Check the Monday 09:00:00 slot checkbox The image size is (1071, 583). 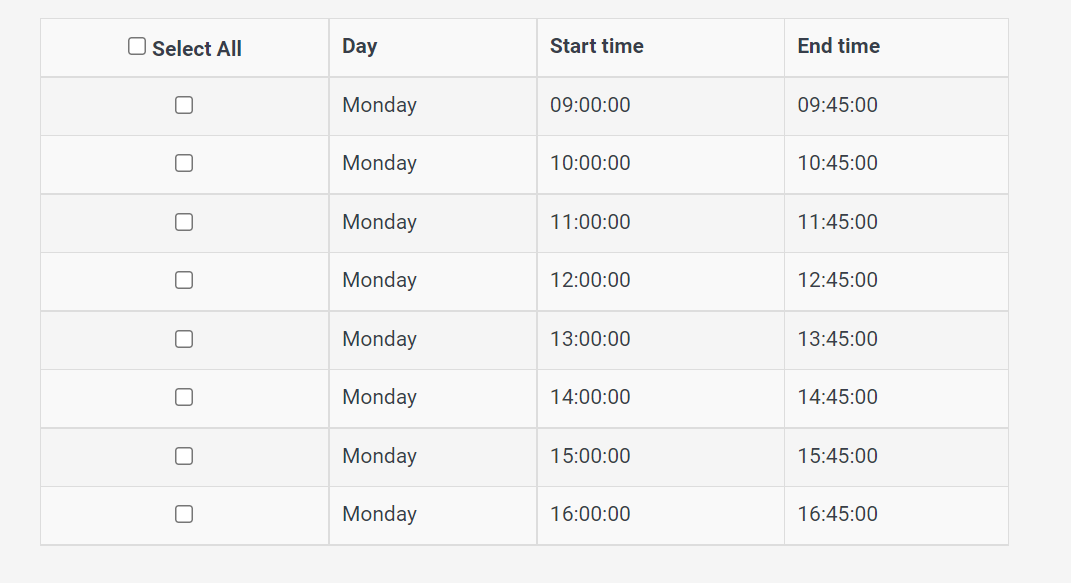coord(184,105)
